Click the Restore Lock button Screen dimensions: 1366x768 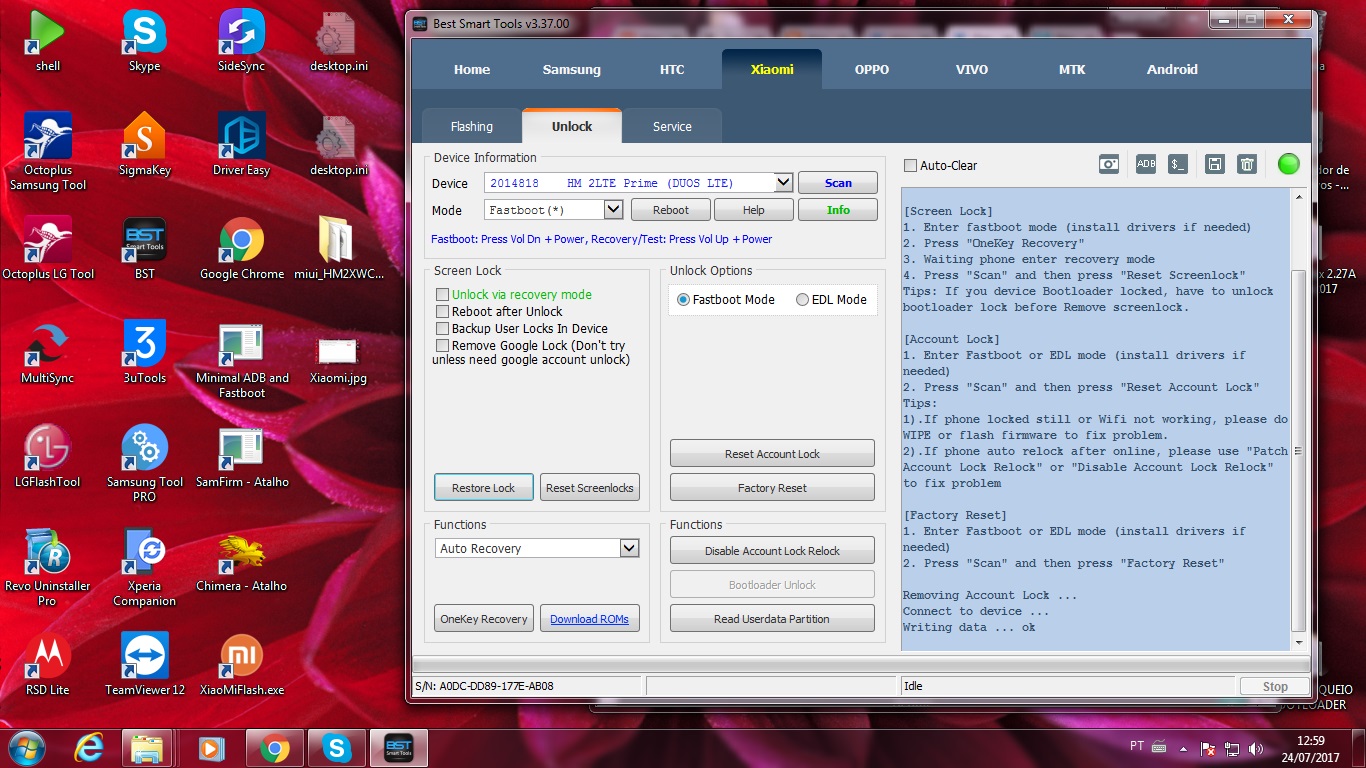click(484, 488)
